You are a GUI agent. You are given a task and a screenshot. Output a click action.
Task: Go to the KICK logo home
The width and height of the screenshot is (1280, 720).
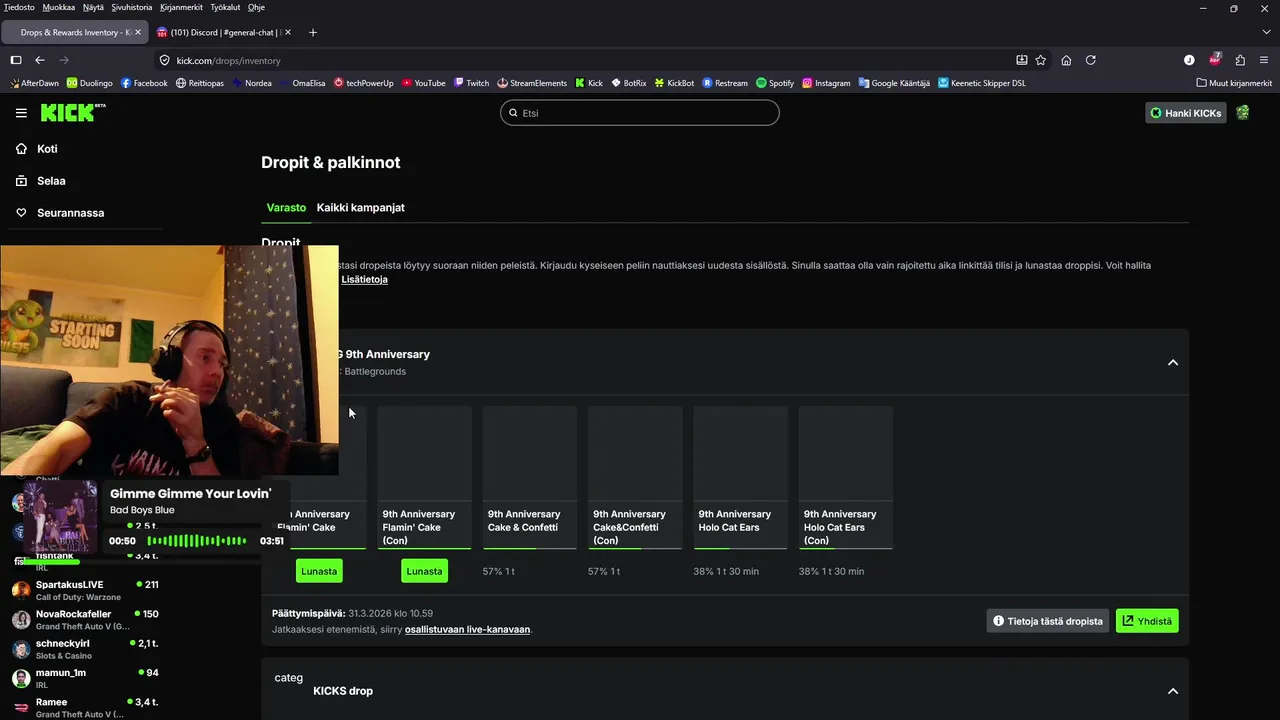(x=73, y=112)
